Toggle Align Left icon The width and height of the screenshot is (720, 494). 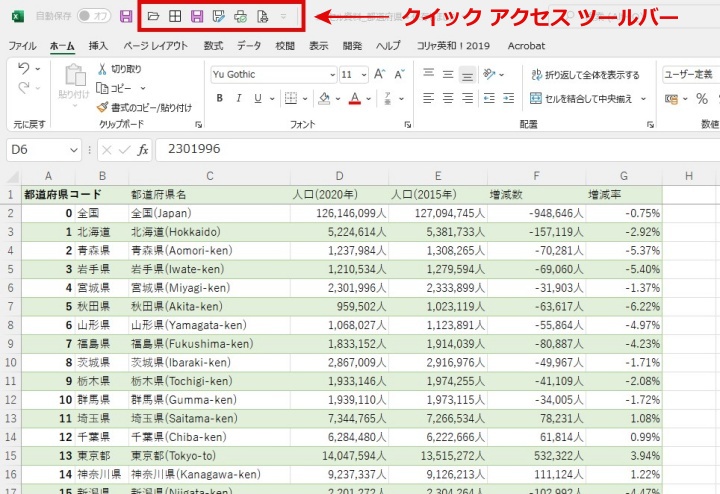pos(428,98)
